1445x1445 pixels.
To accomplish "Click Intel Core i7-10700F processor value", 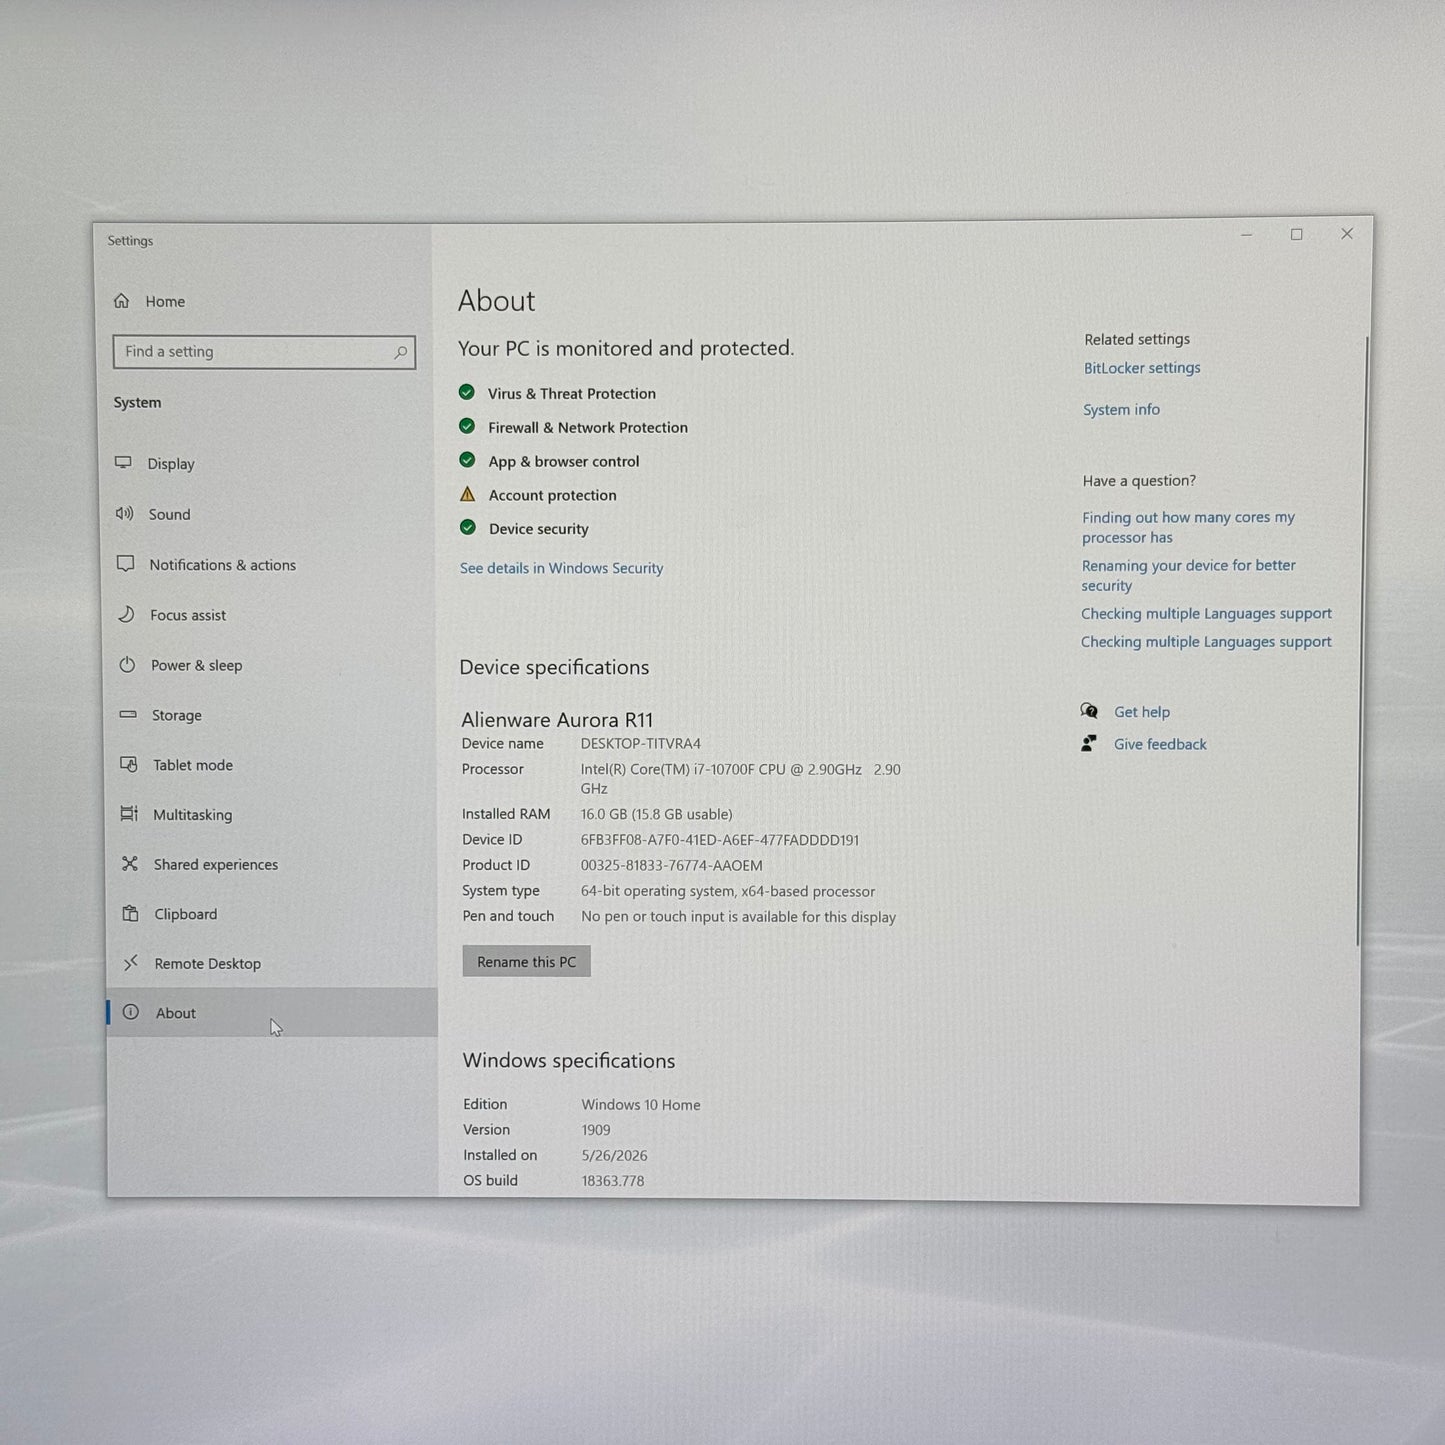I will 740,778.
